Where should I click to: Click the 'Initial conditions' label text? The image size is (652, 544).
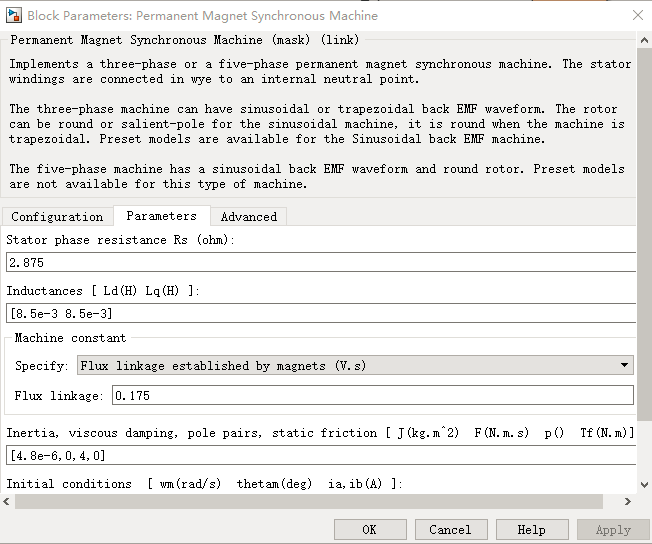pyautogui.click(x=69, y=484)
